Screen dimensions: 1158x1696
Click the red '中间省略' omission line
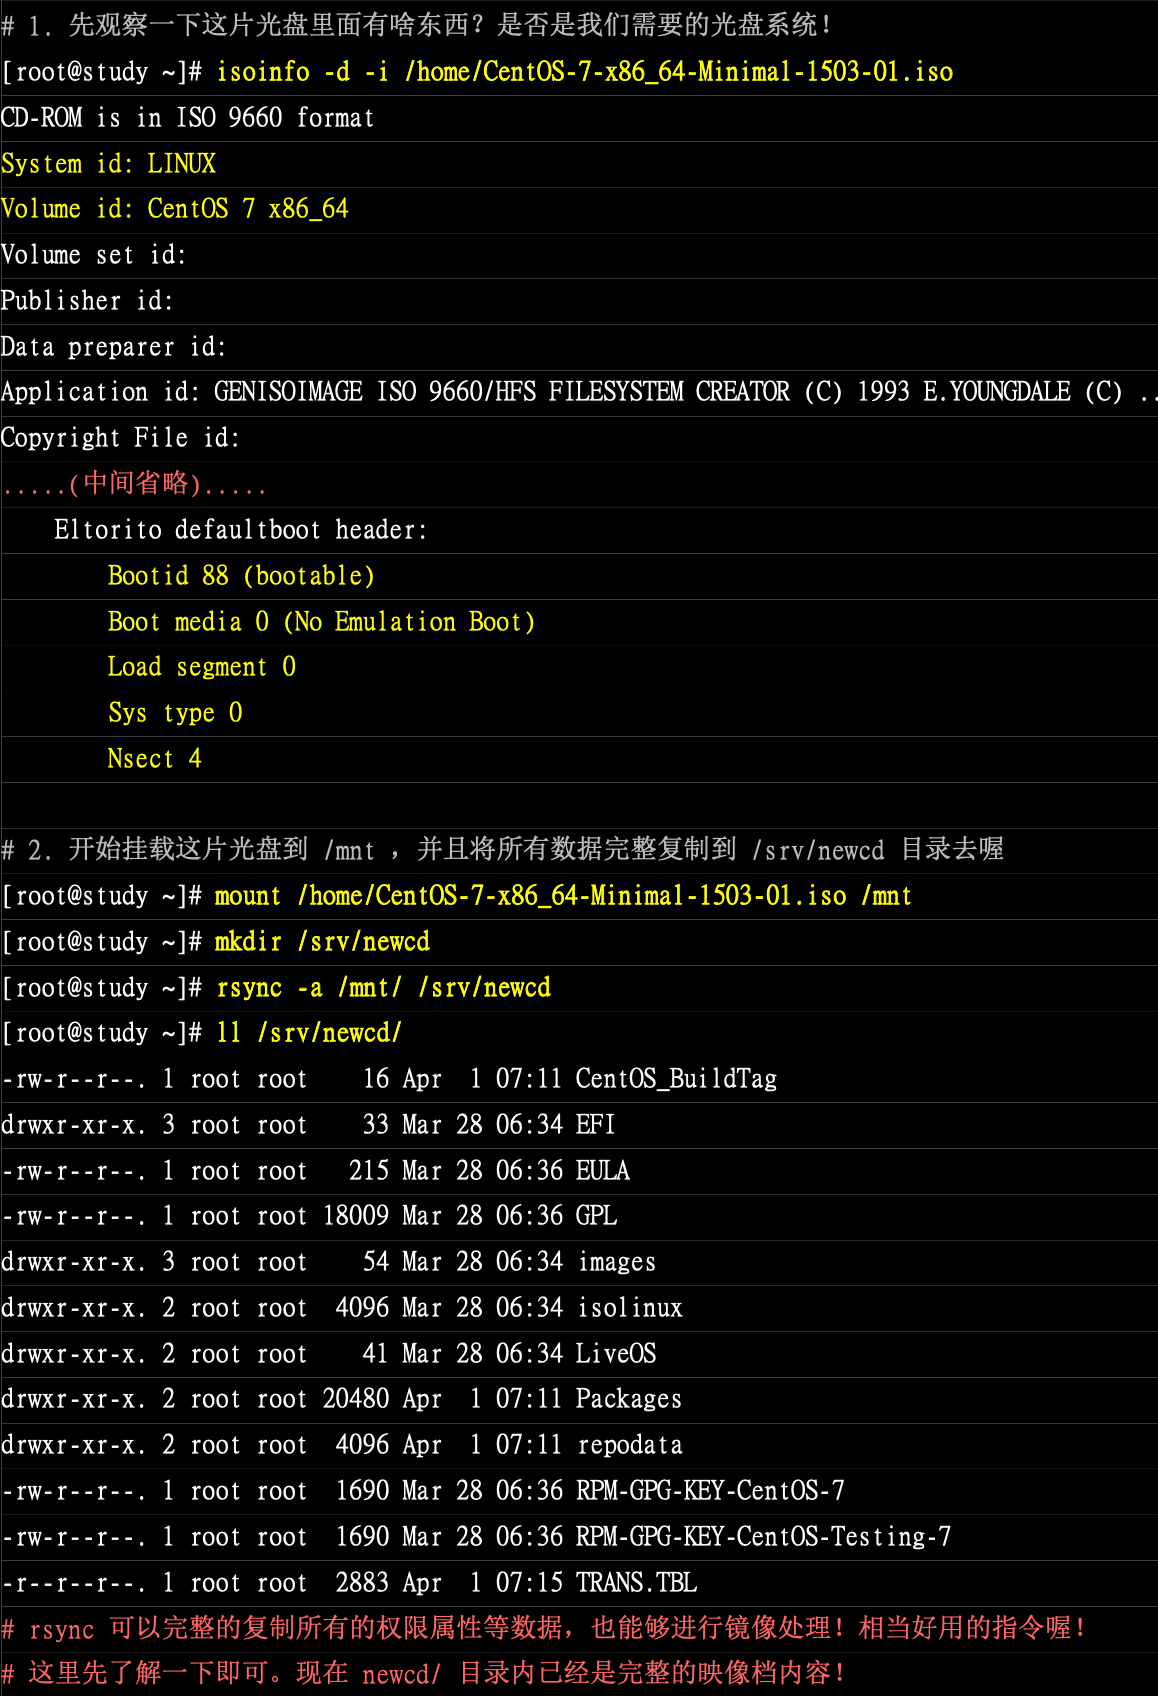point(134,484)
